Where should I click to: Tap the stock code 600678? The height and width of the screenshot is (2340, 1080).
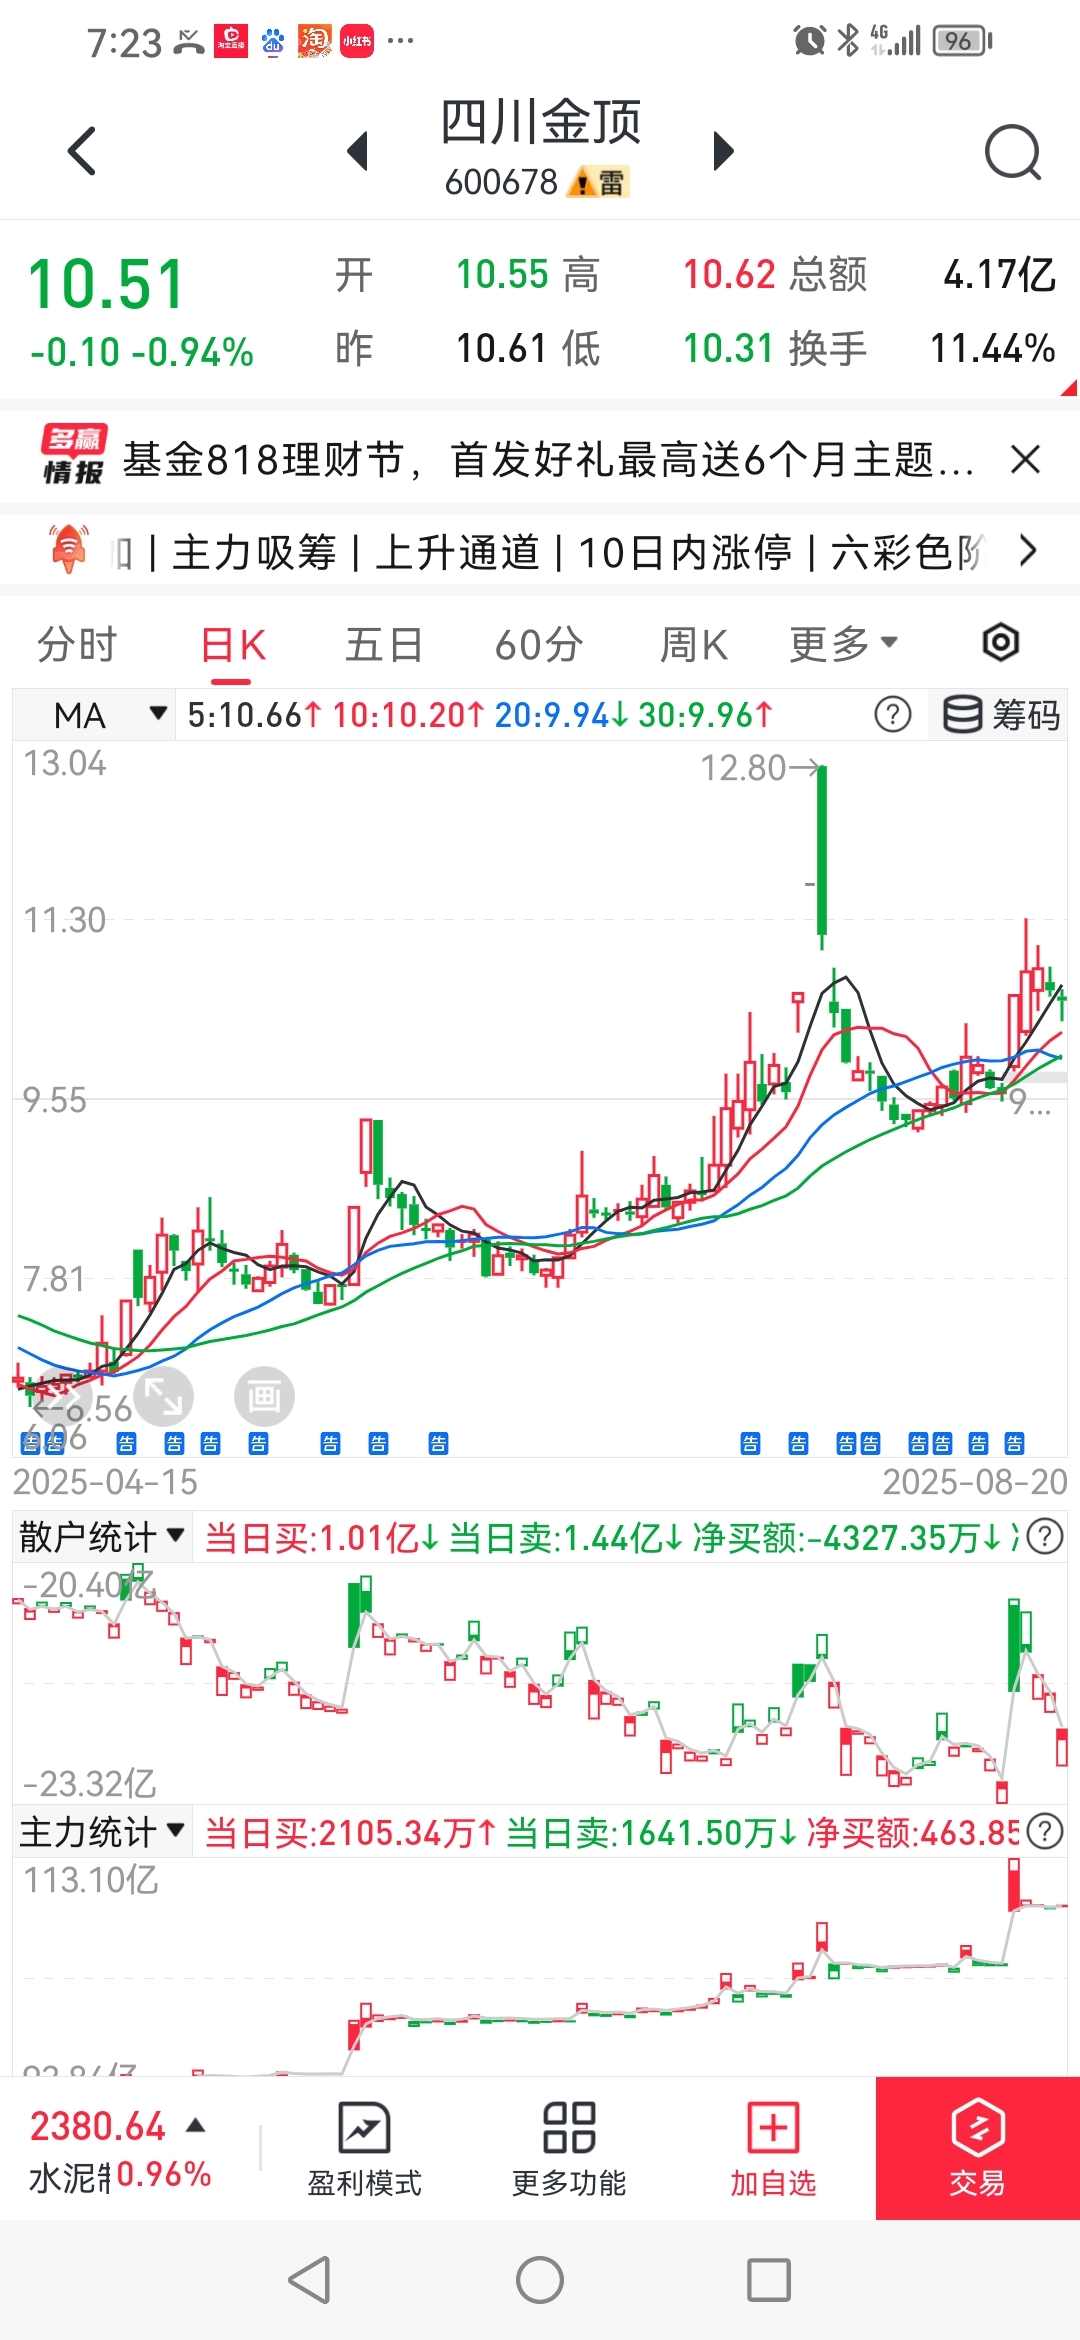coord(501,182)
